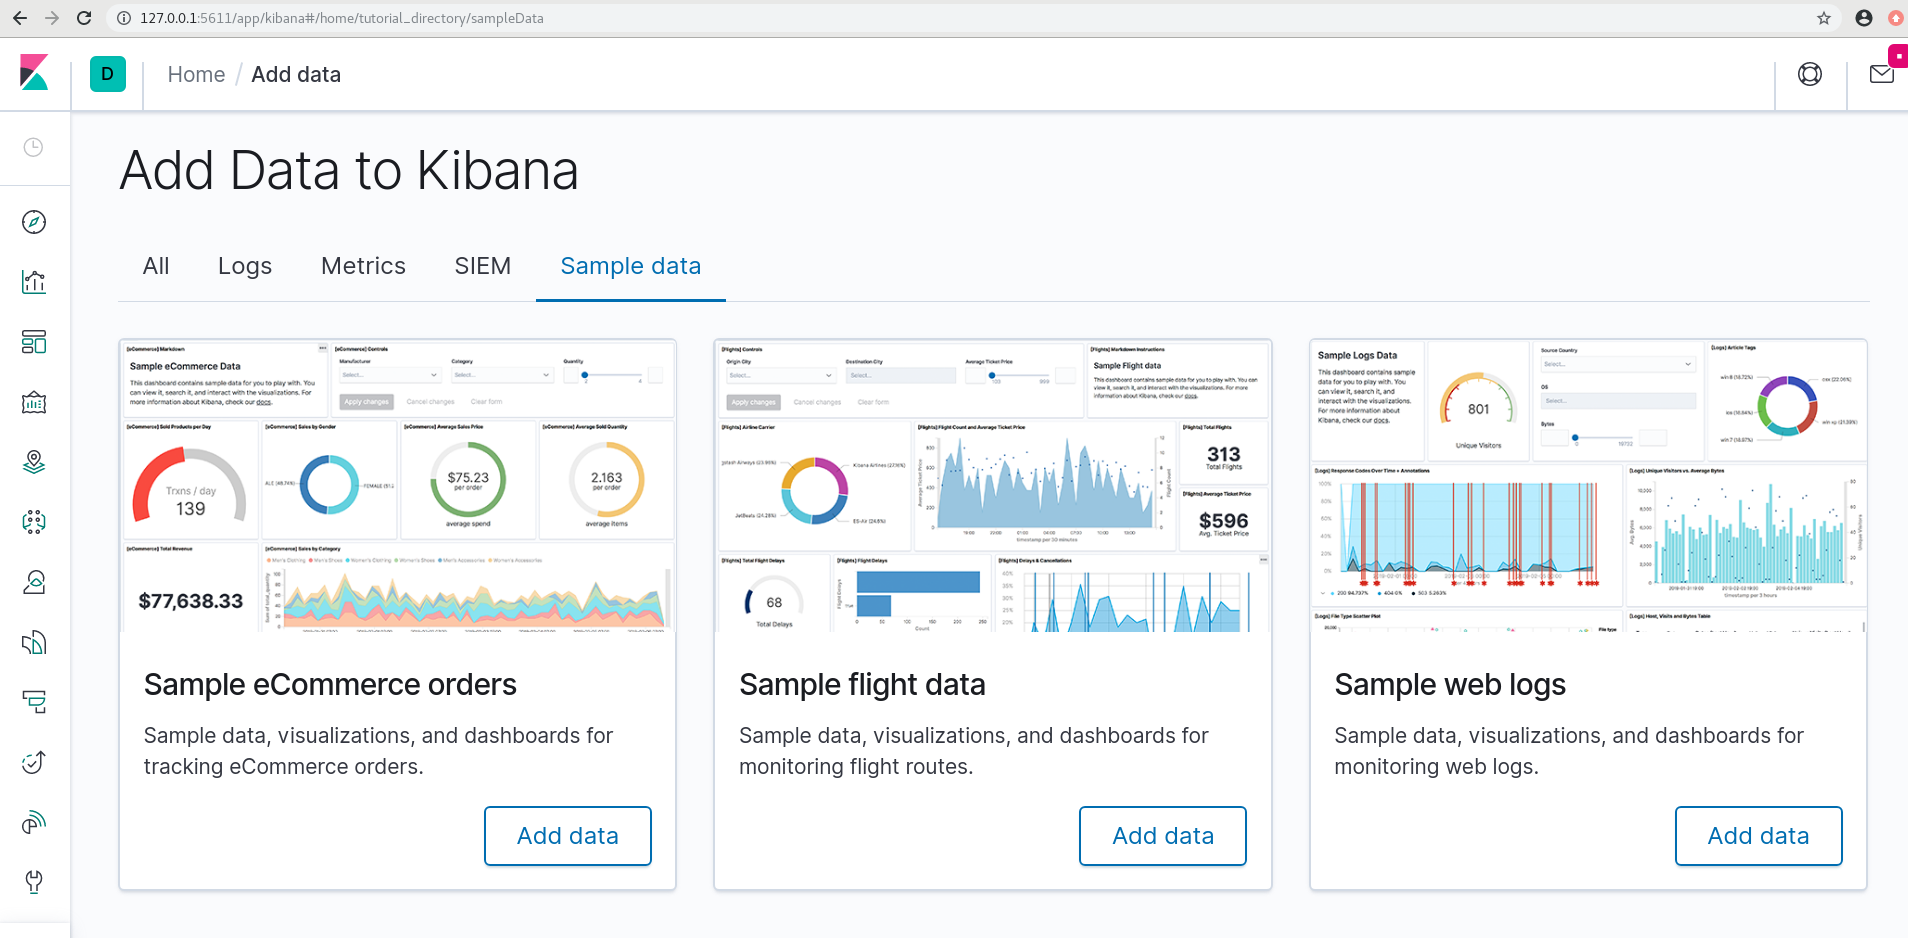1908x938 pixels.
Task: Open Dashboard icon in sidebar
Action: [34, 342]
